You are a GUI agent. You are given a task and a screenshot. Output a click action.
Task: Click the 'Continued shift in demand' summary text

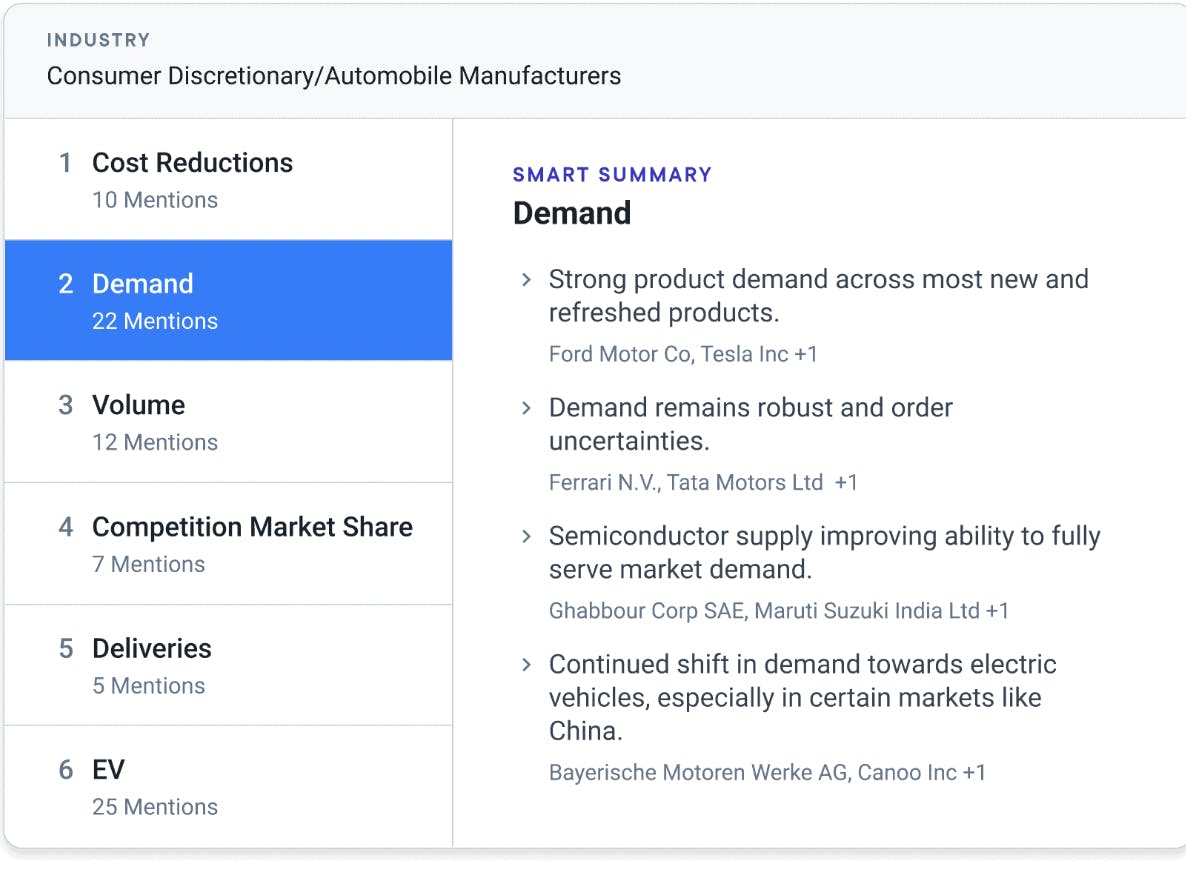point(802,697)
